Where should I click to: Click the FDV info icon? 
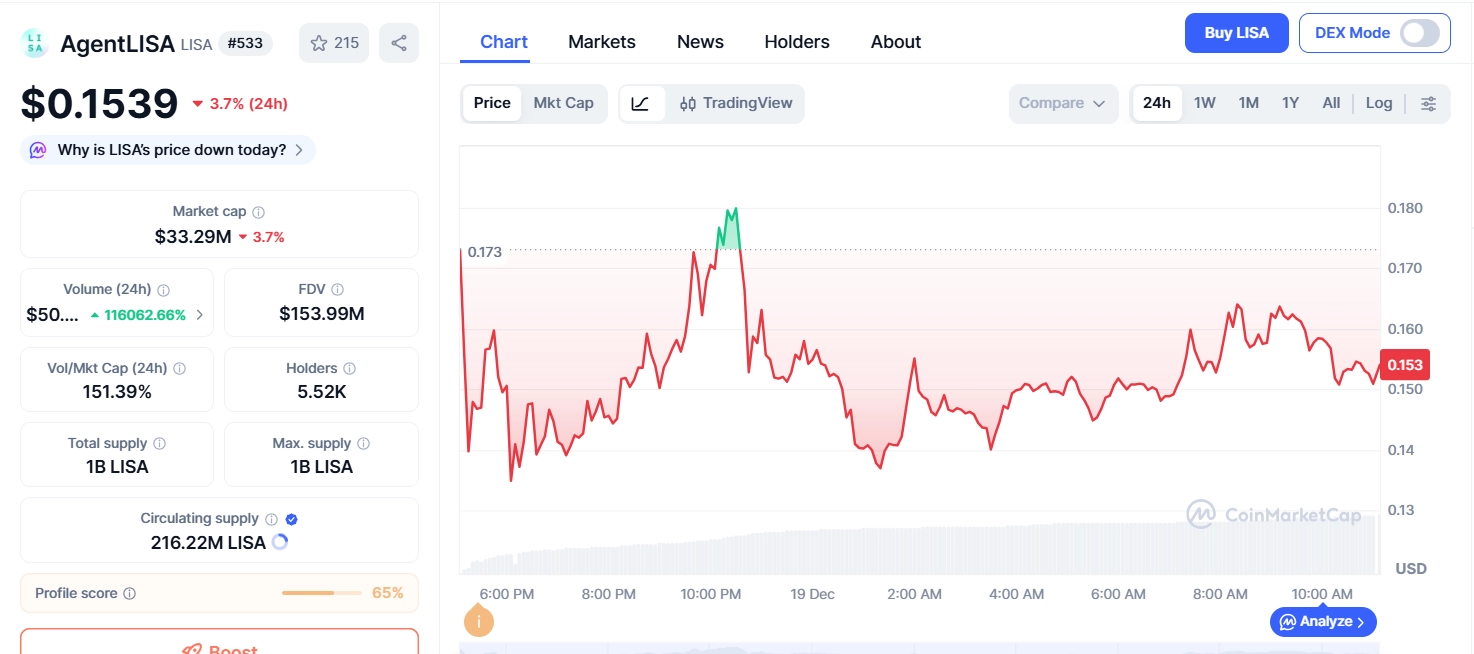(x=338, y=289)
